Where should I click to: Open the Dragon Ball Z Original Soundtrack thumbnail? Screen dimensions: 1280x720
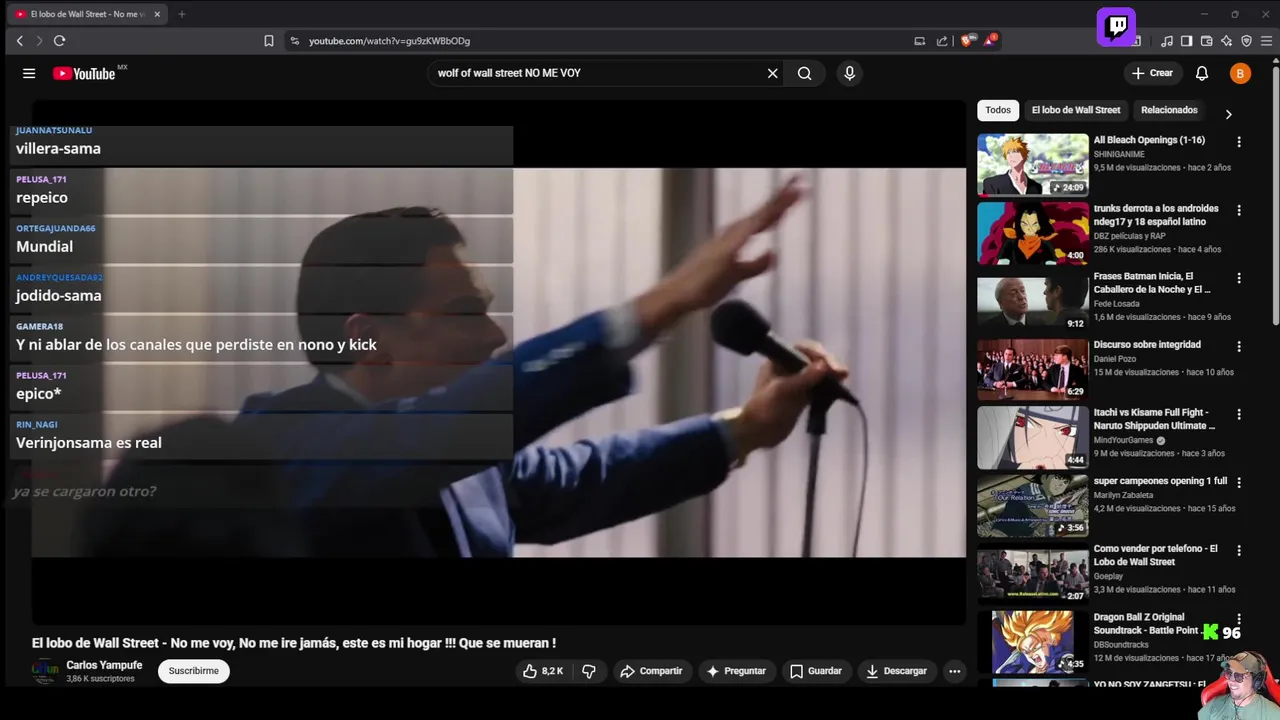coord(1033,641)
